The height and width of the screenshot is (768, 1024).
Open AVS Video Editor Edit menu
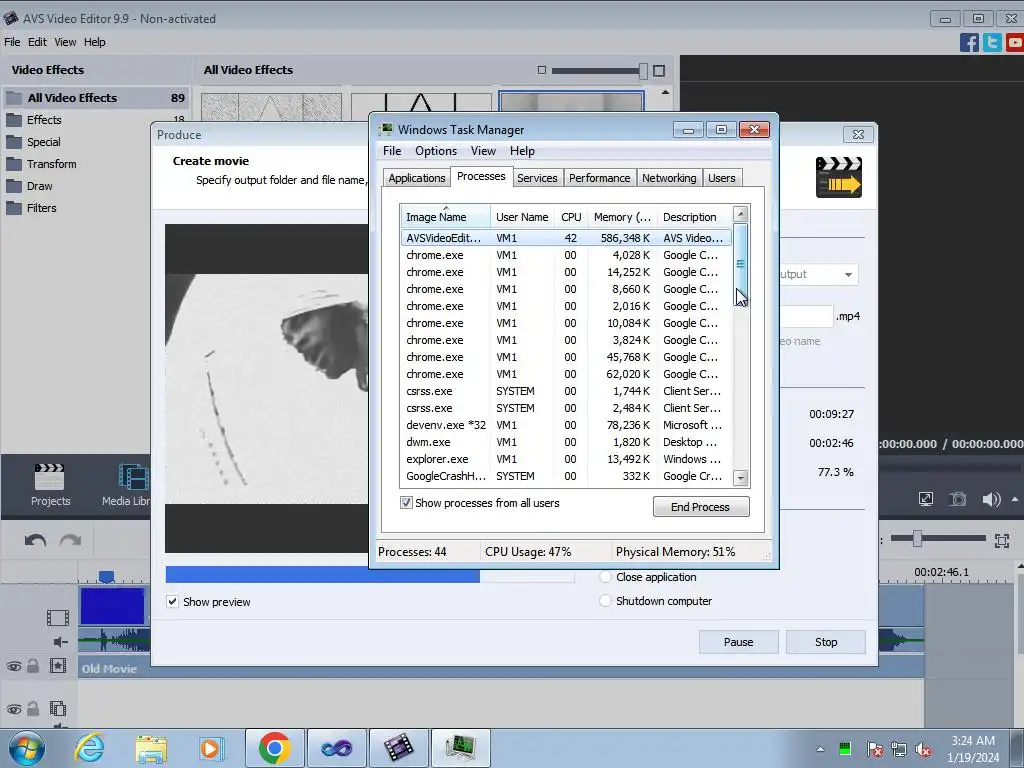coord(37,42)
